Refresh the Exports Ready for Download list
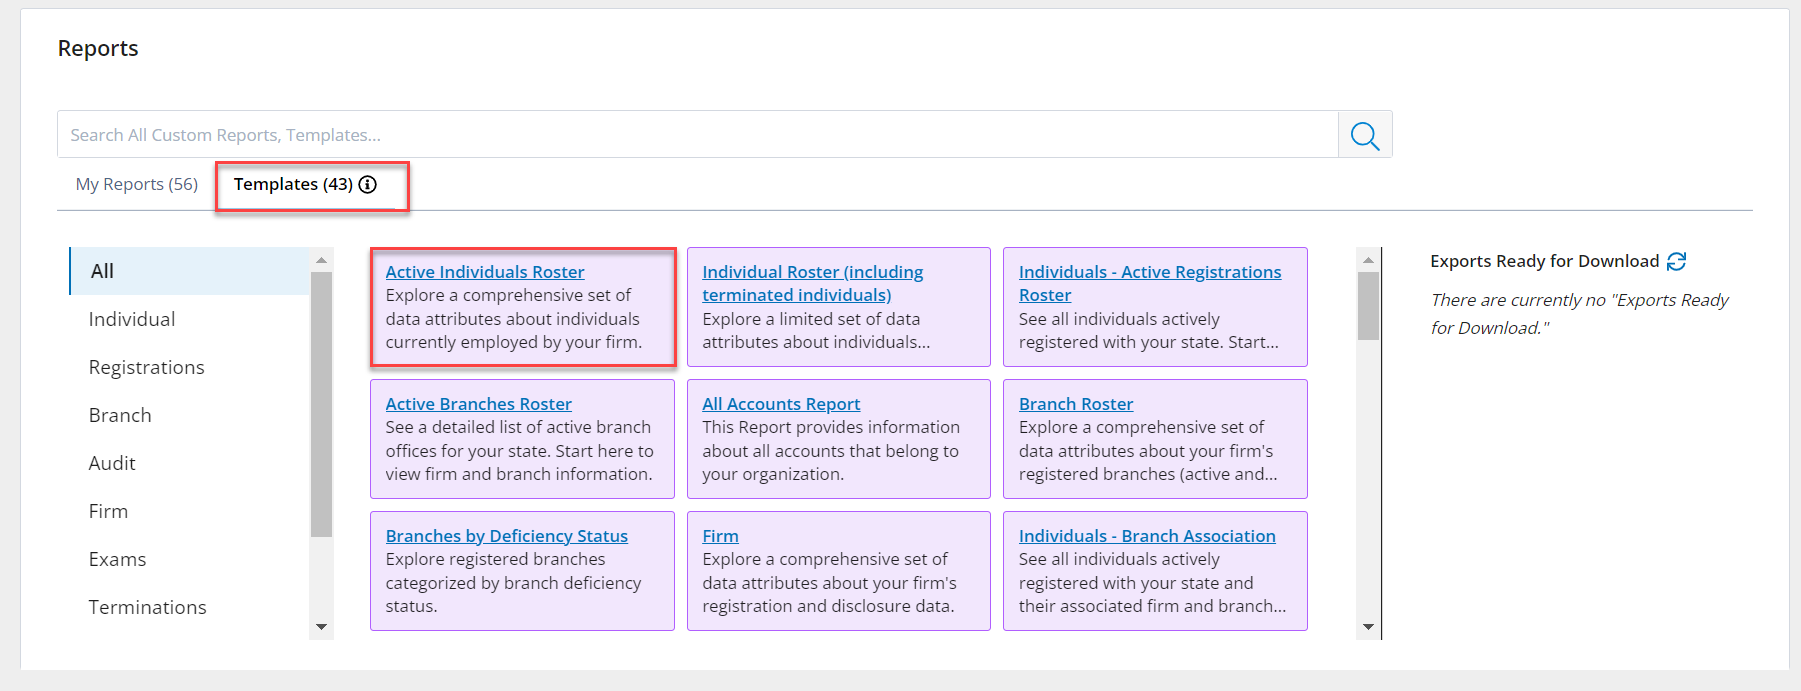Image resolution: width=1801 pixels, height=691 pixels. click(x=1677, y=261)
